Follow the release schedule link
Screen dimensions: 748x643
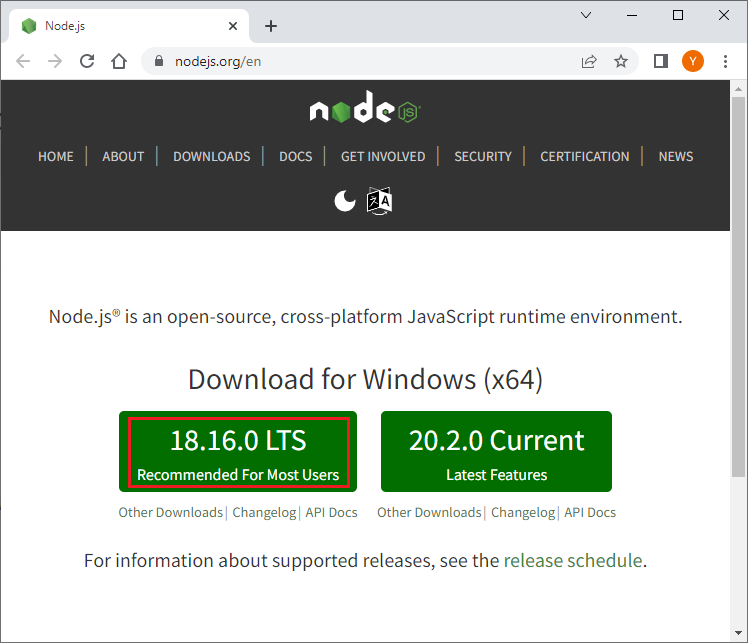point(573,560)
